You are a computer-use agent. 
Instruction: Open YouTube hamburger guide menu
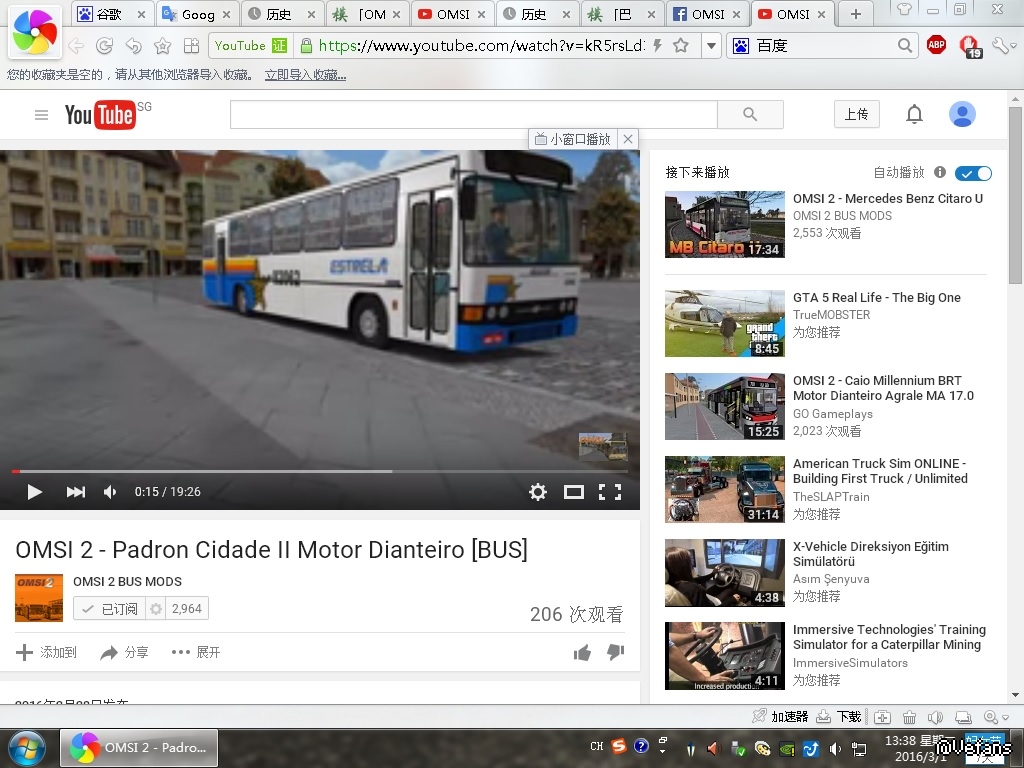41,115
